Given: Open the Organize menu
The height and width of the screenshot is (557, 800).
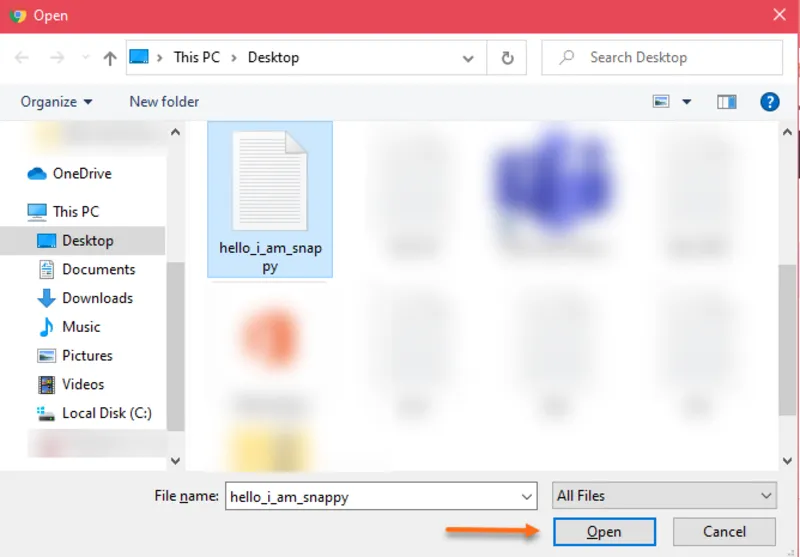Looking at the screenshot, I should [57, 102].
